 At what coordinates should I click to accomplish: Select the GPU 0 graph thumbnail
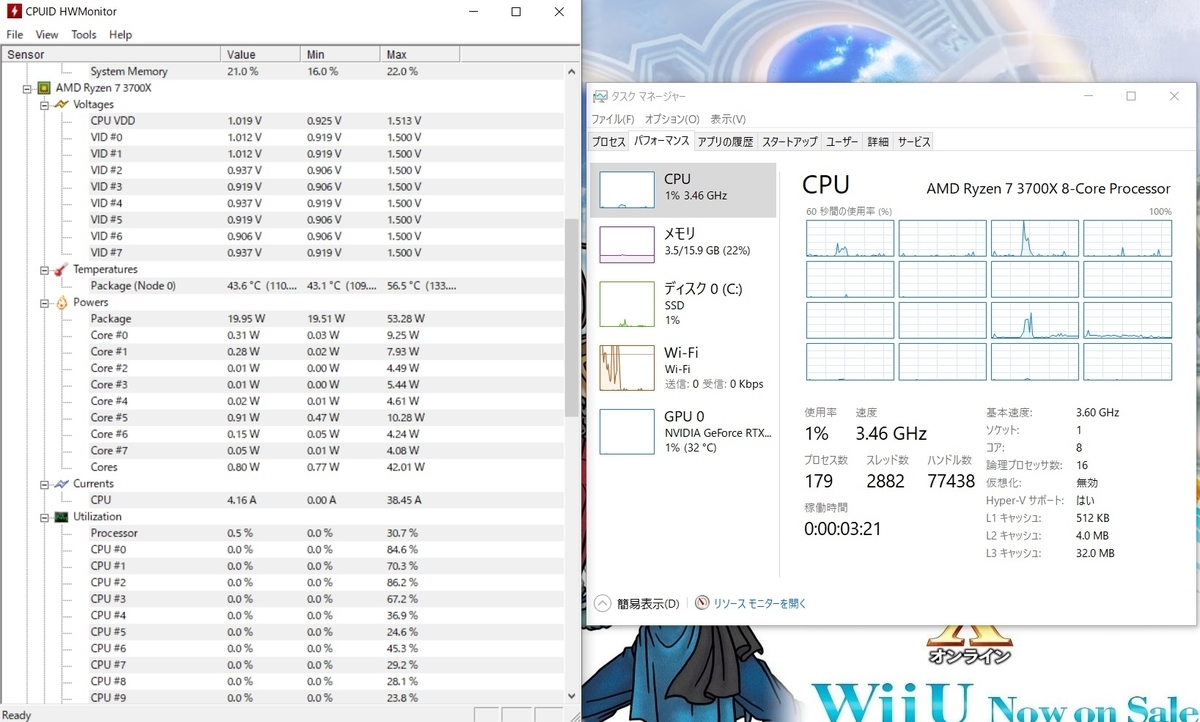coord(626,431)
